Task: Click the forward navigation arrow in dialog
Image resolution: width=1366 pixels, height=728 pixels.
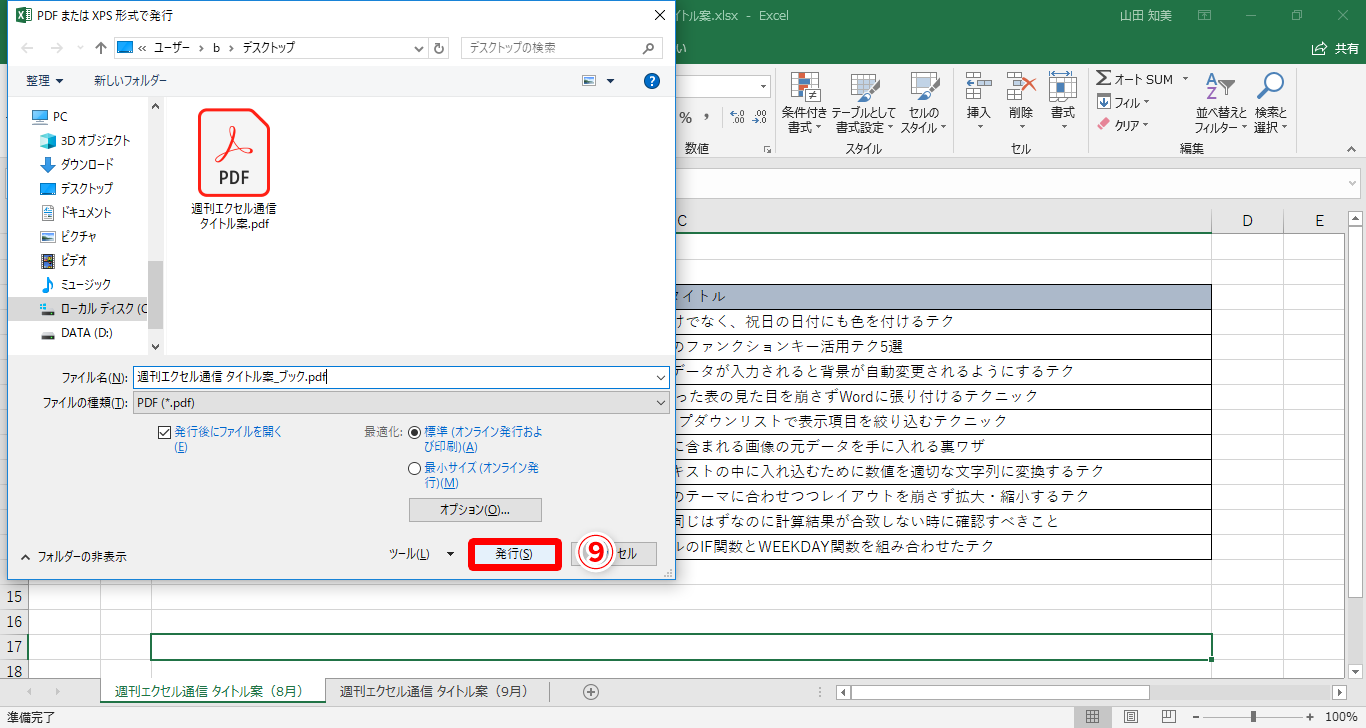Action: pyautogui.click(x=56, y=48)
